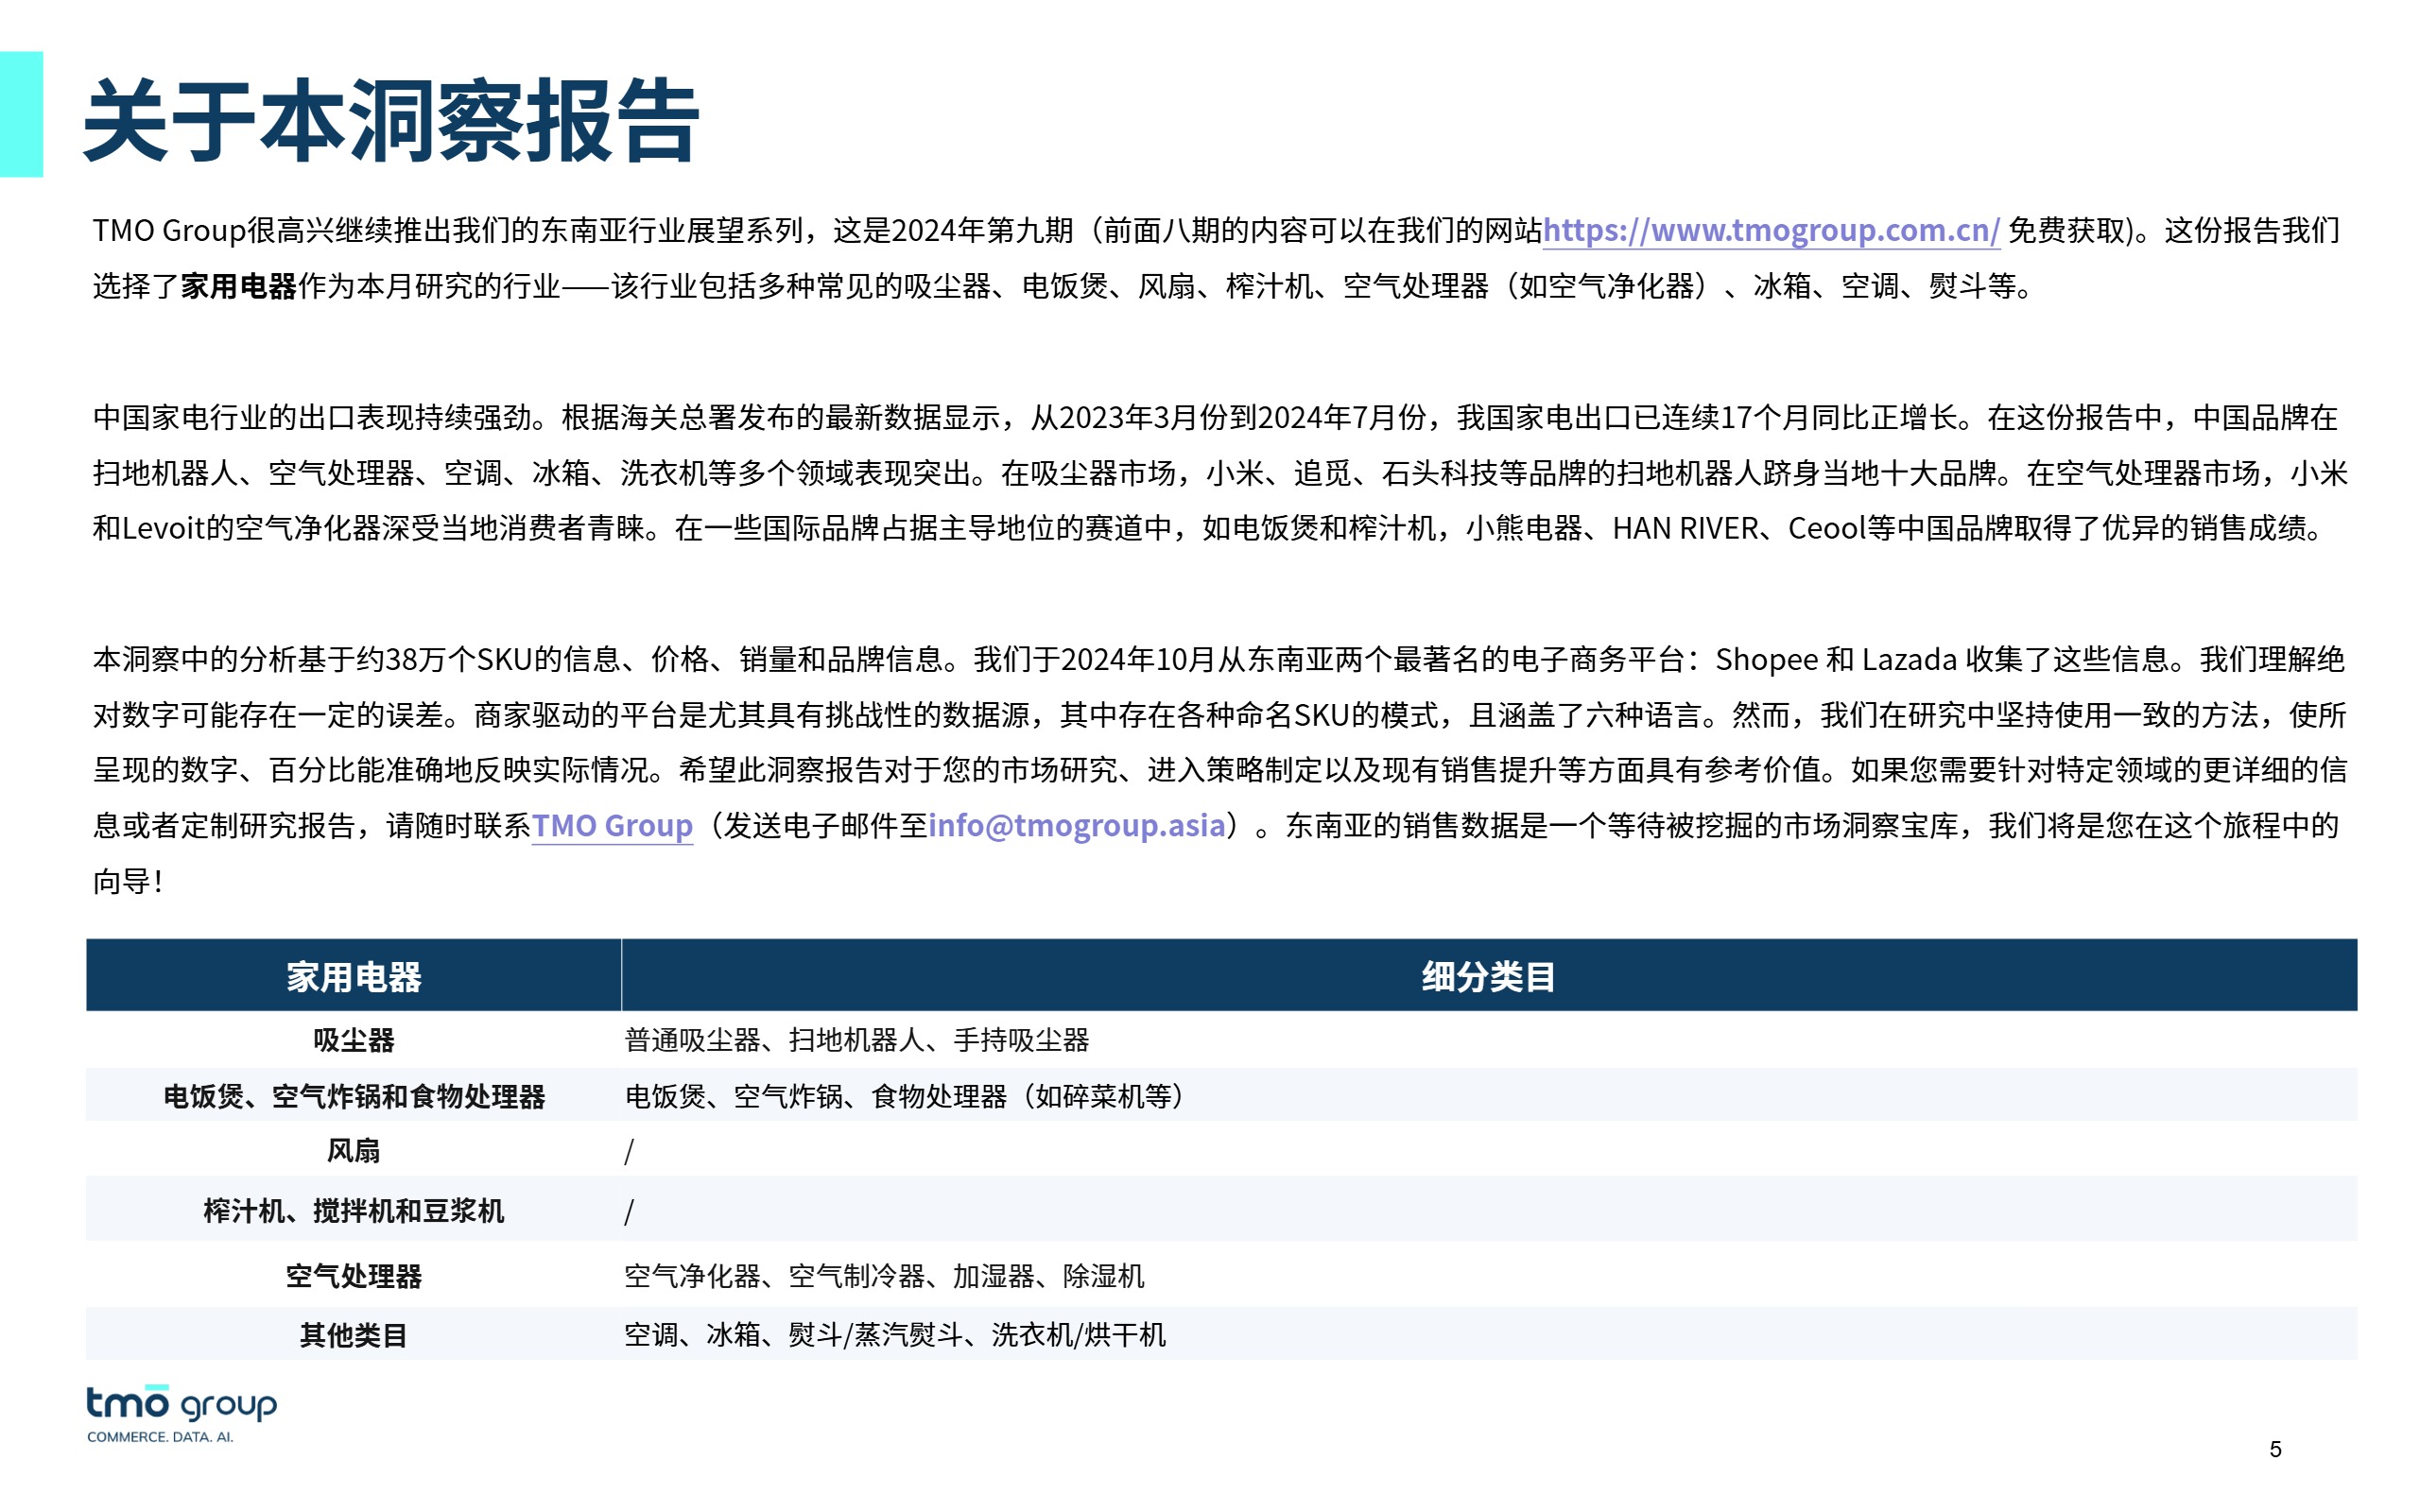2420x1512 pixels.
Task: Click the 家用电器 table header
Action: point(354,976)
